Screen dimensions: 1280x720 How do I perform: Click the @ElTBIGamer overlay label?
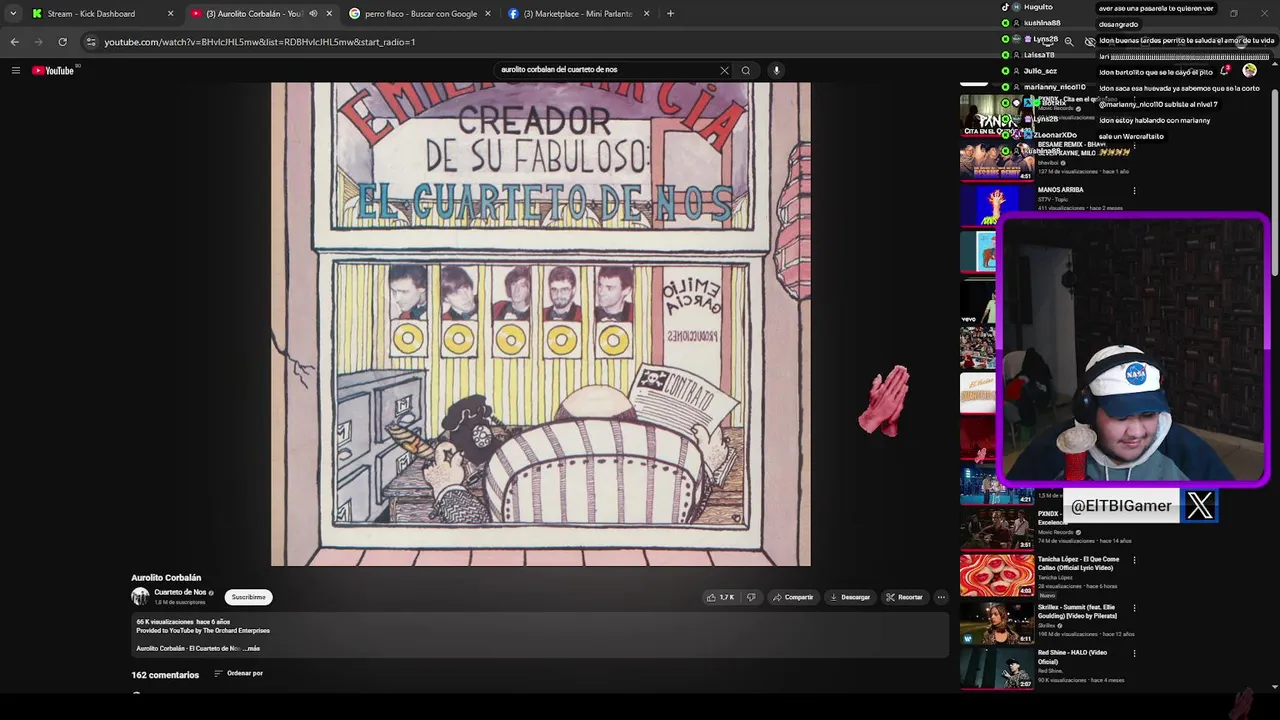[1121, 506]
